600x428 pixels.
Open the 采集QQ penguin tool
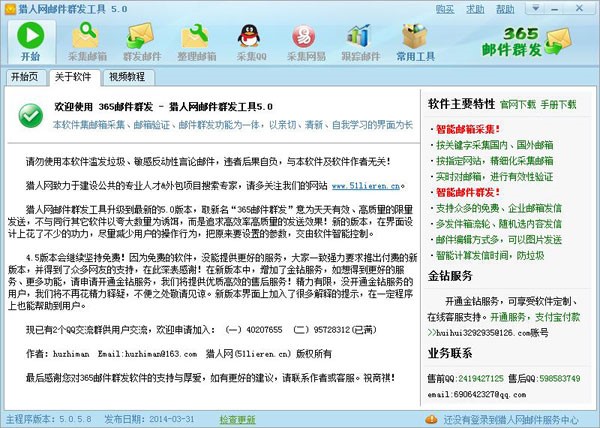251,41
